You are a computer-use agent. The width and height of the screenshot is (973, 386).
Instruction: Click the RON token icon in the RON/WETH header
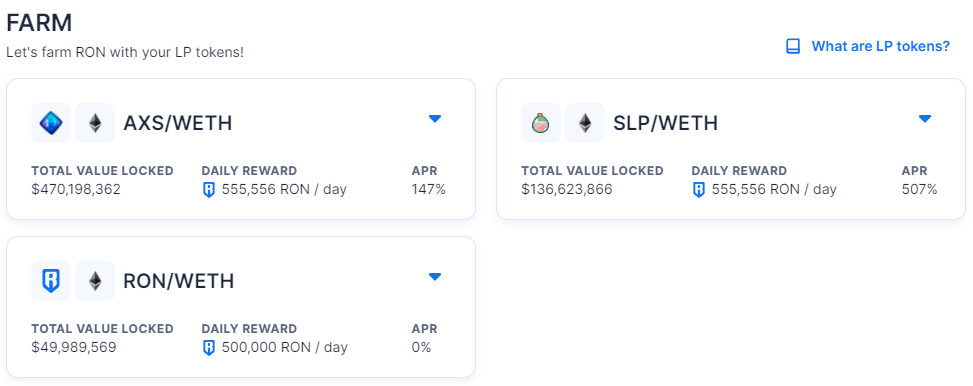point(51,281)
